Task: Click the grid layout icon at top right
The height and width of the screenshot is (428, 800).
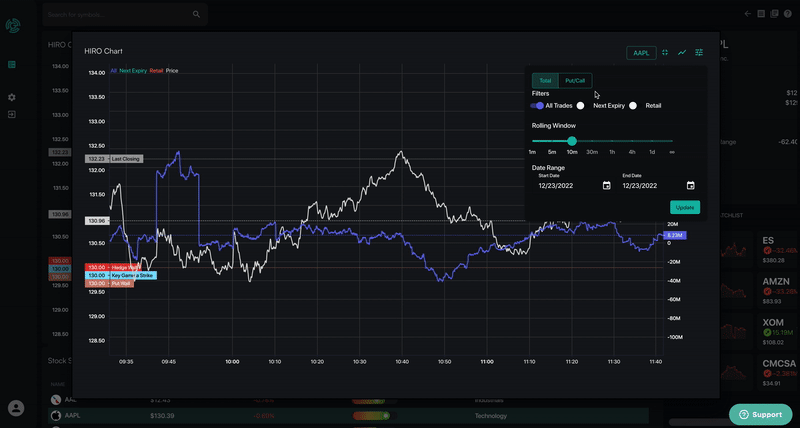Action: click(x=761, y=14)
